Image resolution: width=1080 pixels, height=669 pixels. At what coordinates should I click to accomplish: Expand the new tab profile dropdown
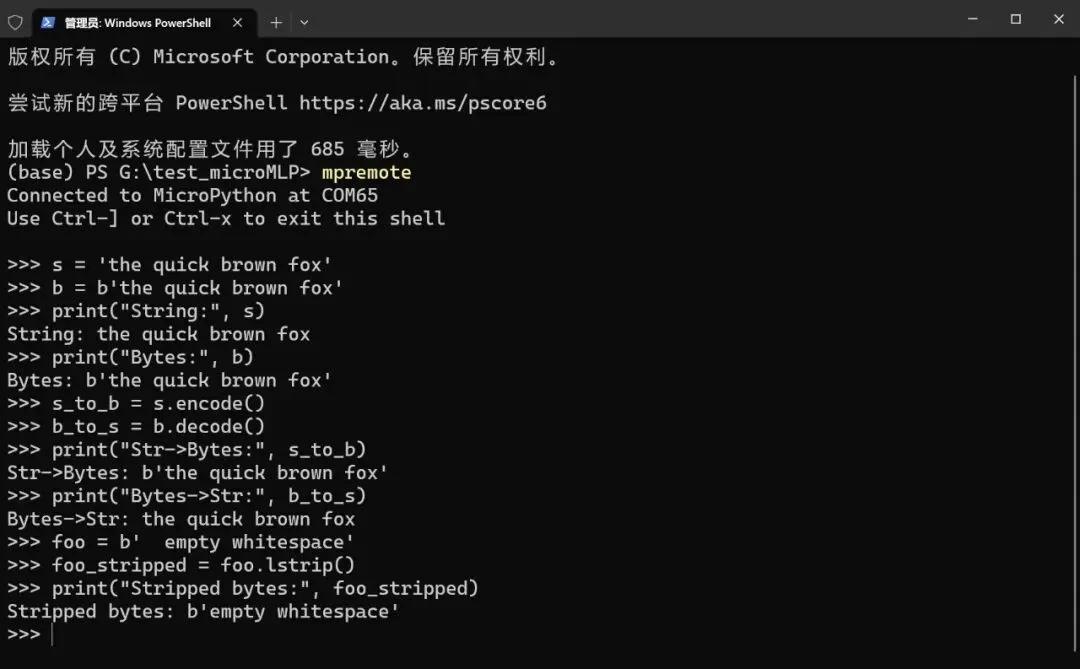304,23
